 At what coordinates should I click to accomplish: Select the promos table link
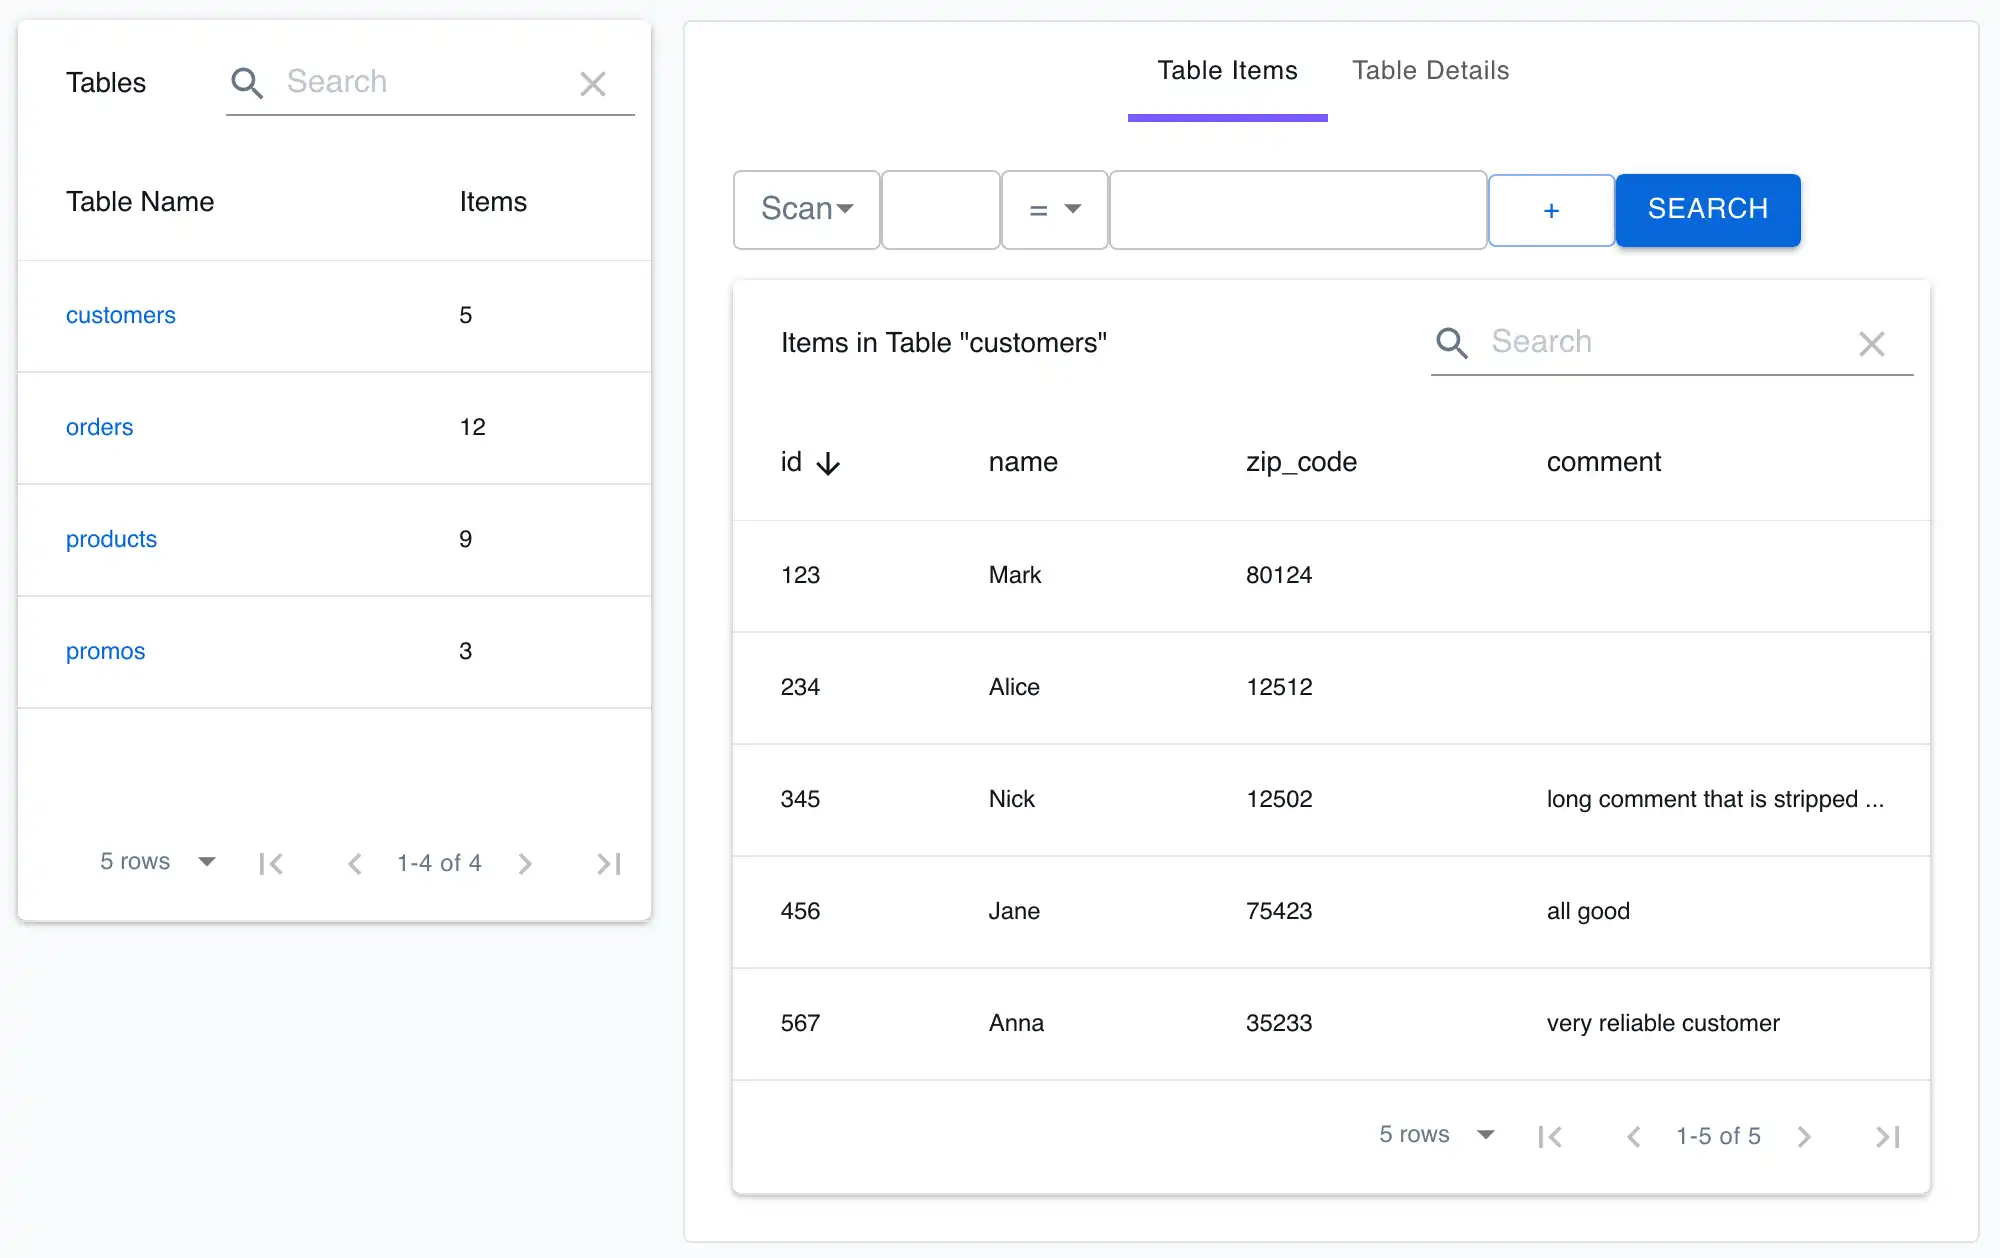click(104, 651)
